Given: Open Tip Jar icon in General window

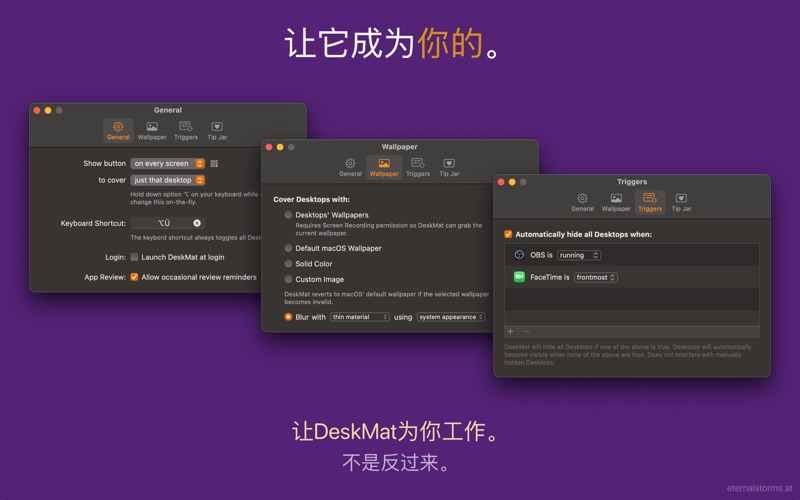Looking at the screenshot, I should (217, 127).
